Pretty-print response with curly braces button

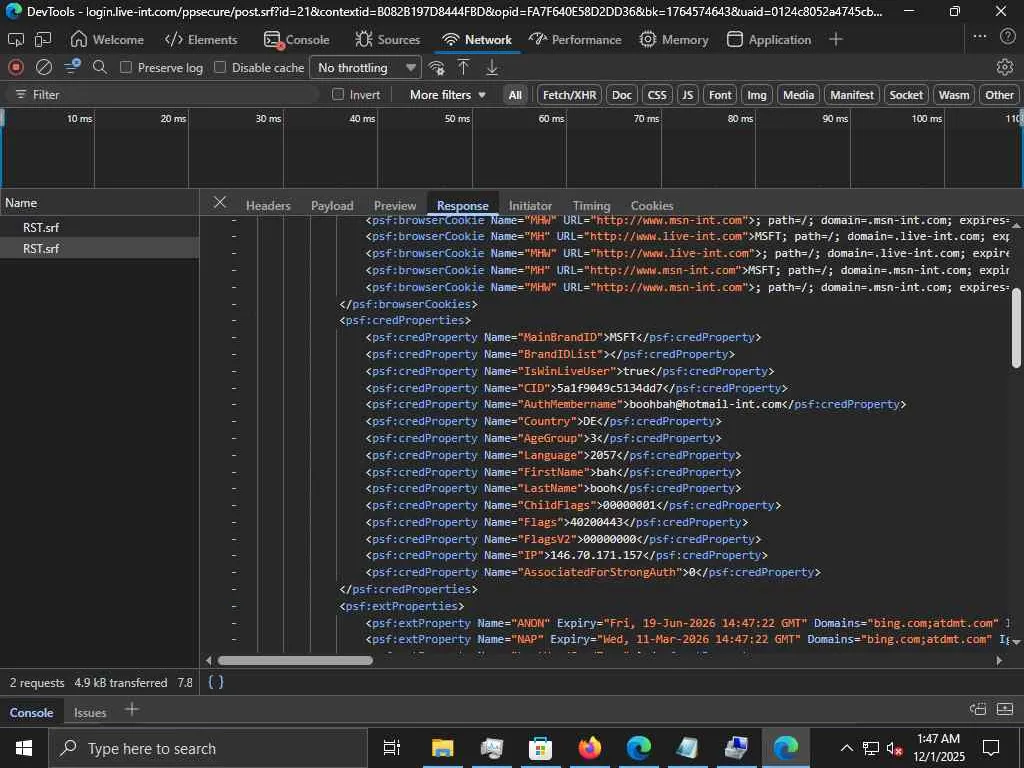tap(215, 682)
